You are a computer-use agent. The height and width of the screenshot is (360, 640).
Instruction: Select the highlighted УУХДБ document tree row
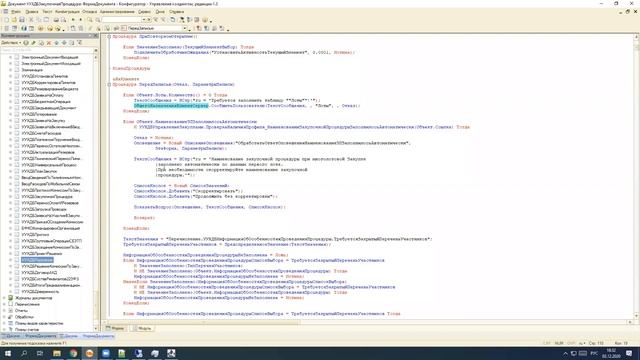click(37, 260)
